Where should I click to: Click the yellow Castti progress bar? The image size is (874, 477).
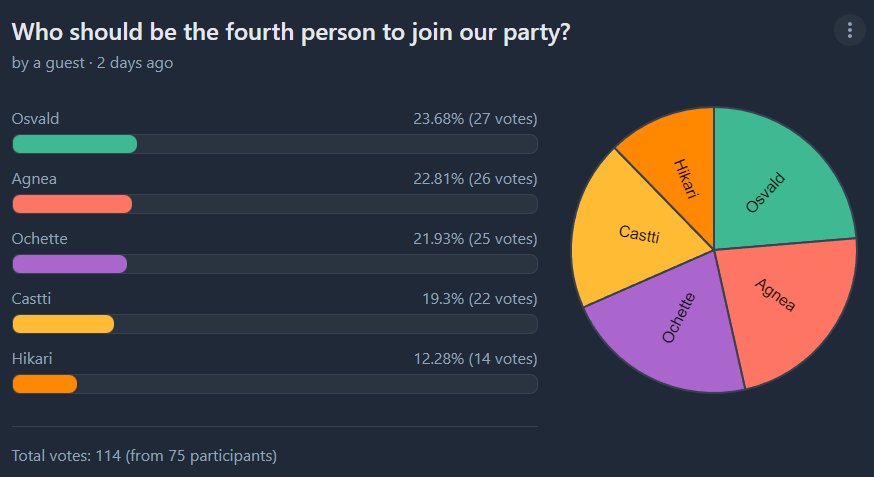(63, 324)
